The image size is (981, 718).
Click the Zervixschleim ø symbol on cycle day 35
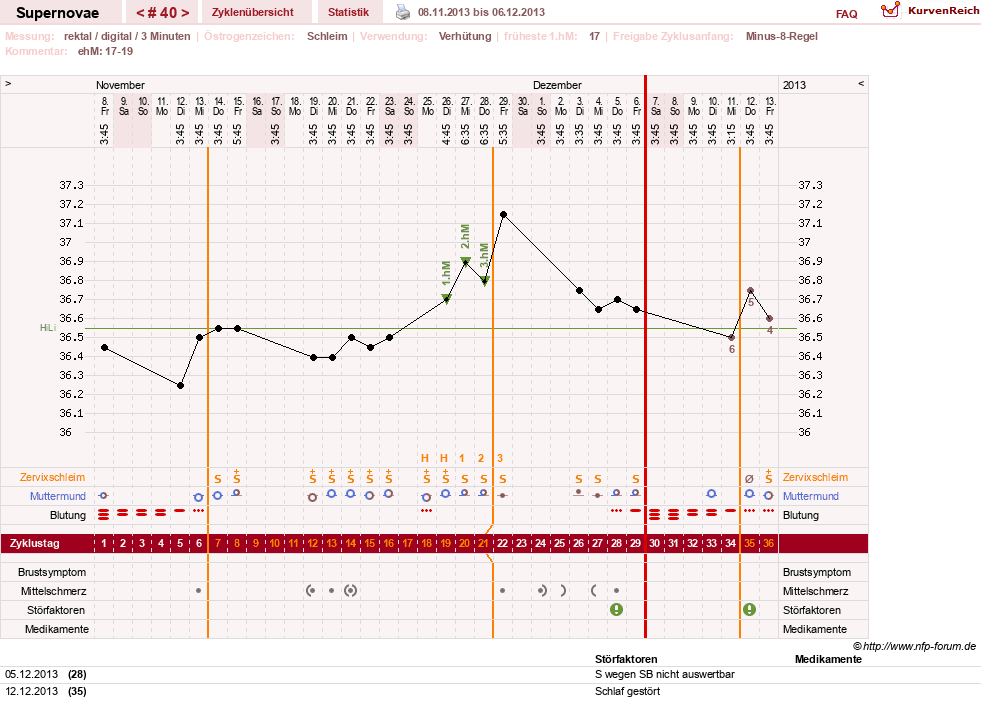750,479
